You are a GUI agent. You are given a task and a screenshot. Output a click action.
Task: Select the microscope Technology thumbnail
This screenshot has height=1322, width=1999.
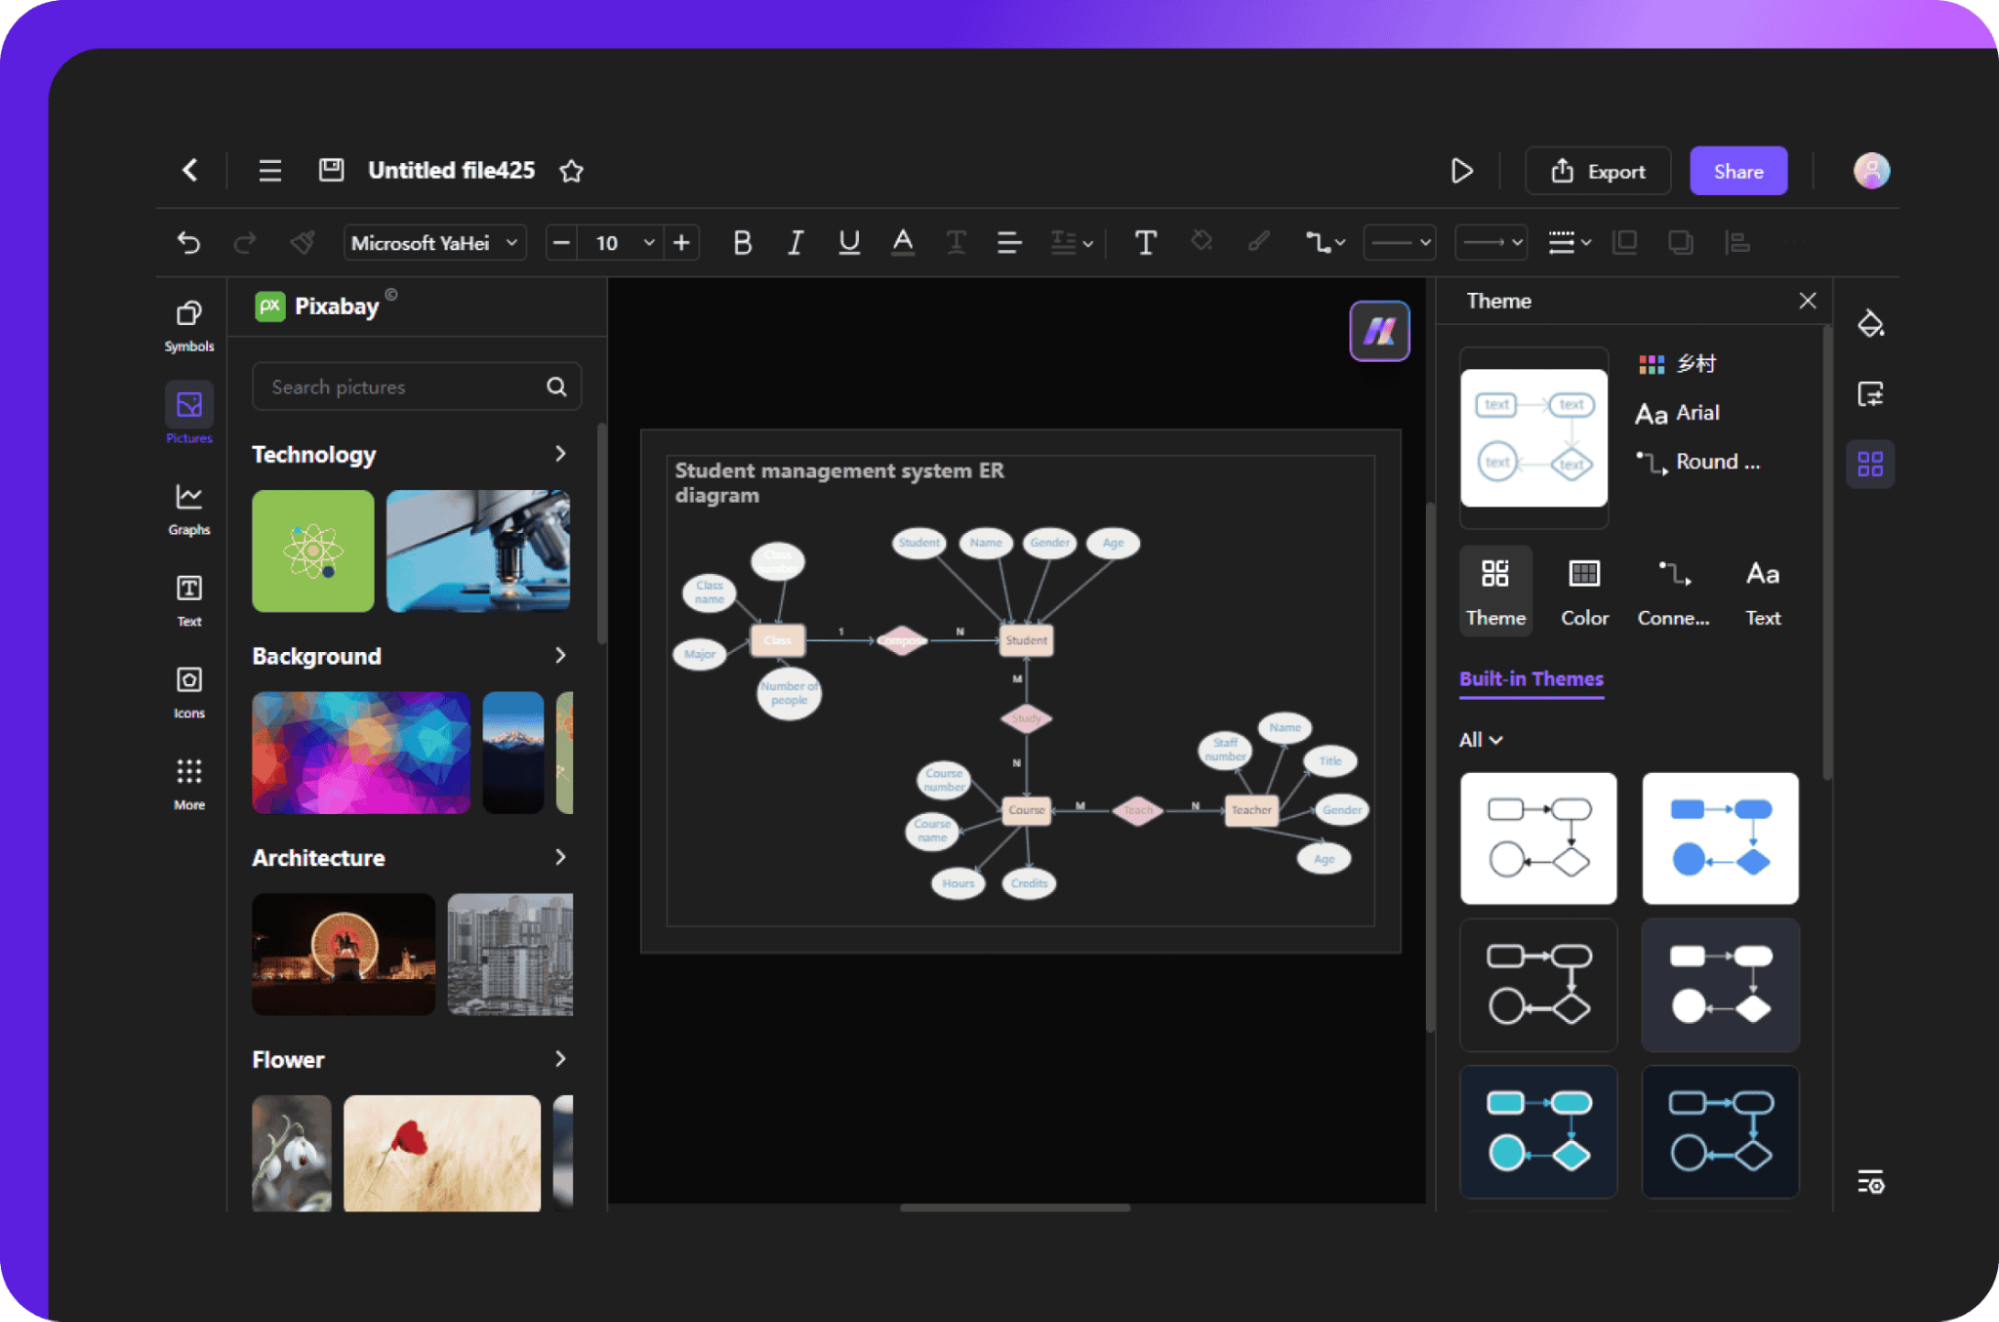coord(478,551)
